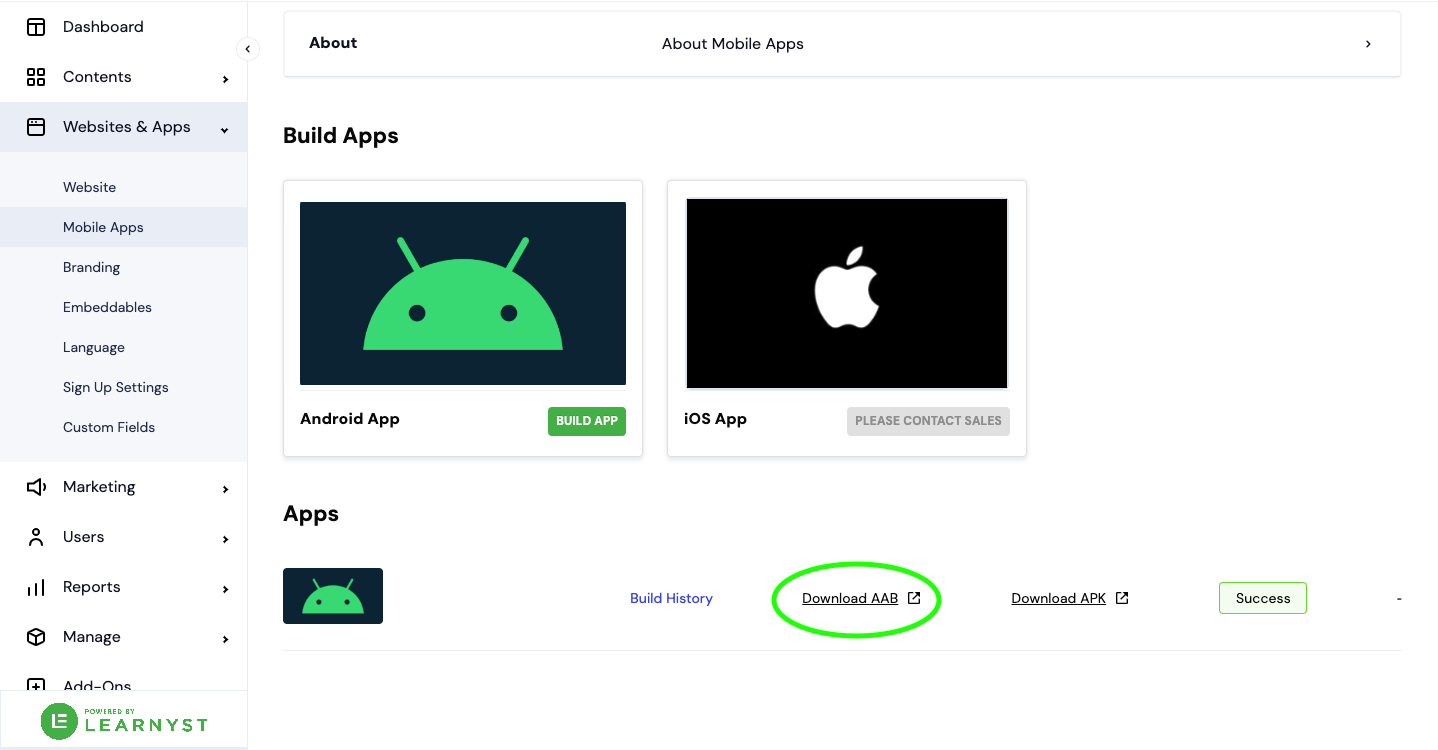Collapse the sidebar with the arrow button
1438x750 pixels.
point(248,49)
